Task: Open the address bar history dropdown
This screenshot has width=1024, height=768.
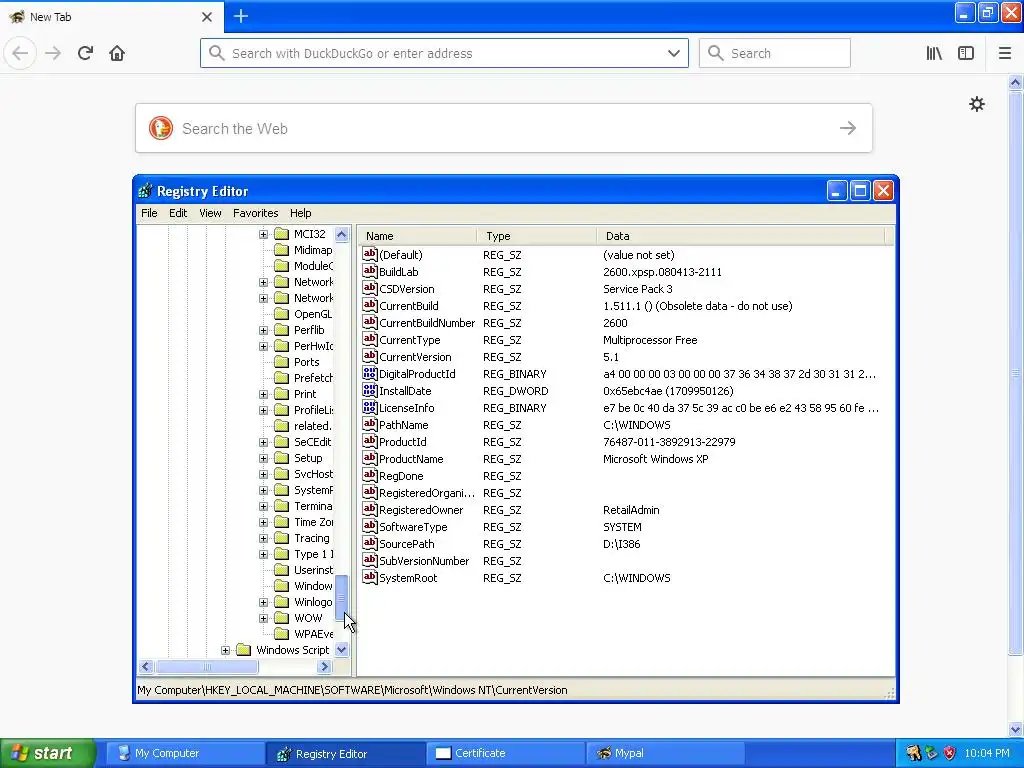Action: click(x=674, y=53)
